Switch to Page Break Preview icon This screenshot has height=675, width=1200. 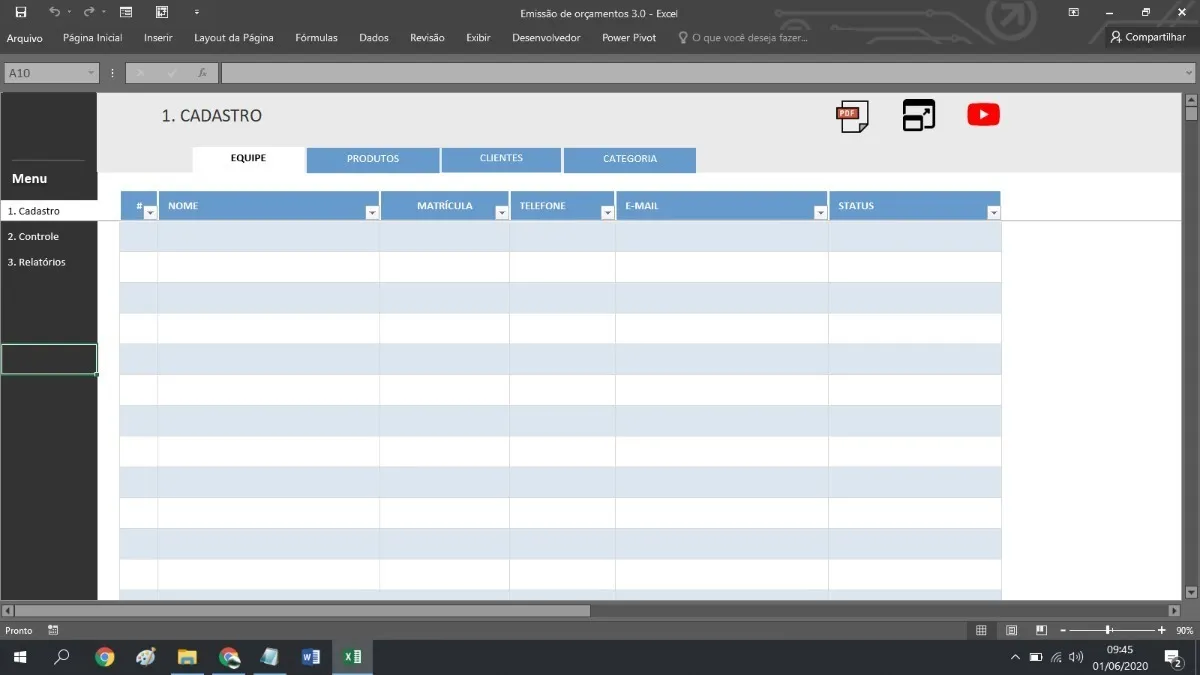tap(1041, 630)
